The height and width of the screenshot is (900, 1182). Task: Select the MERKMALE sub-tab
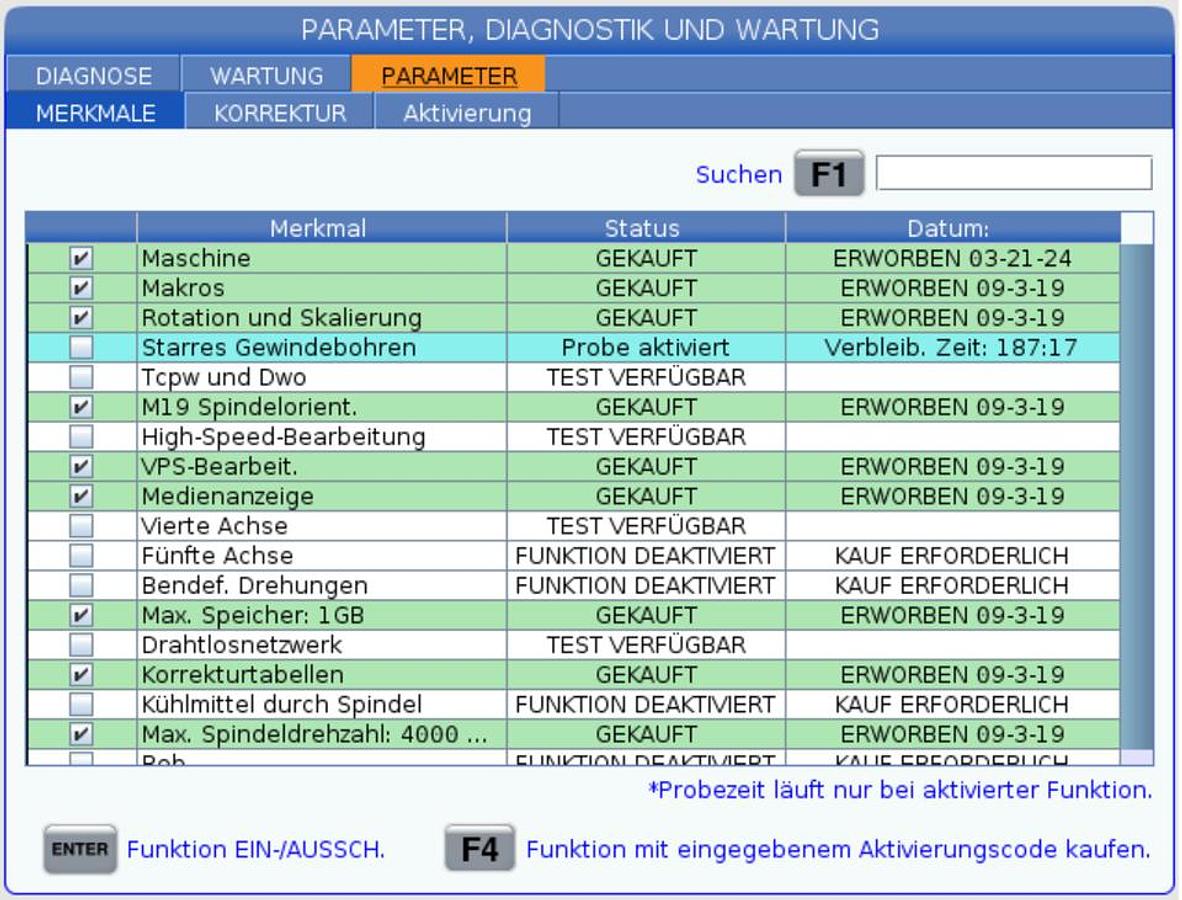(95, 113)
